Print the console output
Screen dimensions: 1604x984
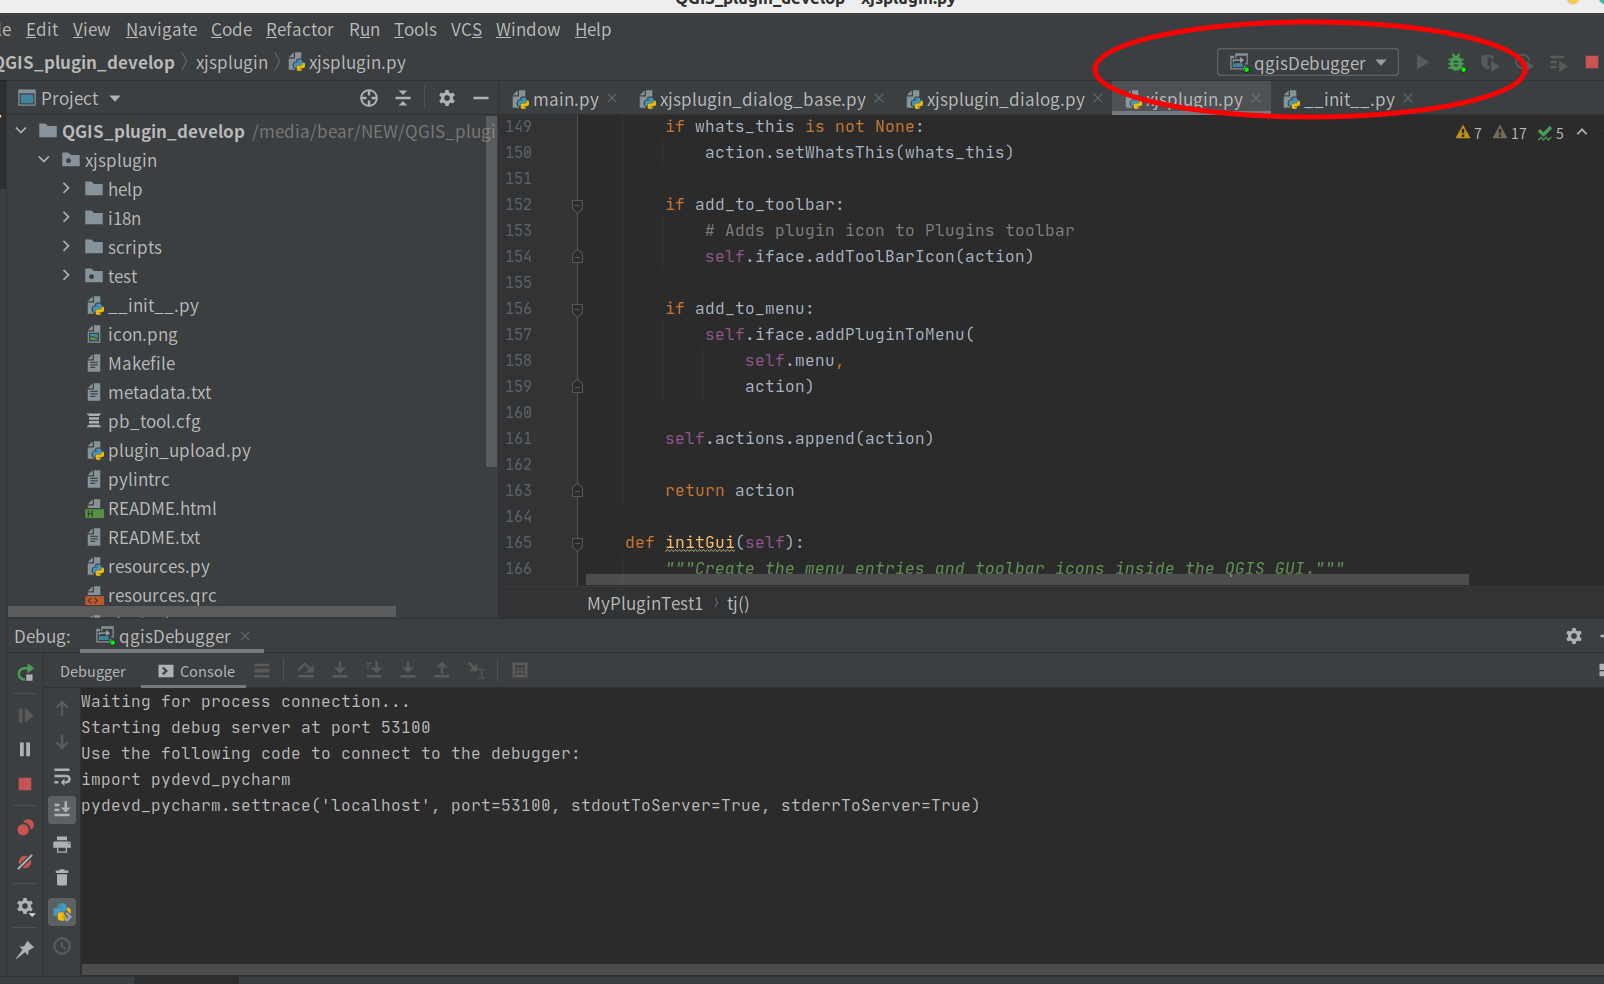click(x=62, y=844)
